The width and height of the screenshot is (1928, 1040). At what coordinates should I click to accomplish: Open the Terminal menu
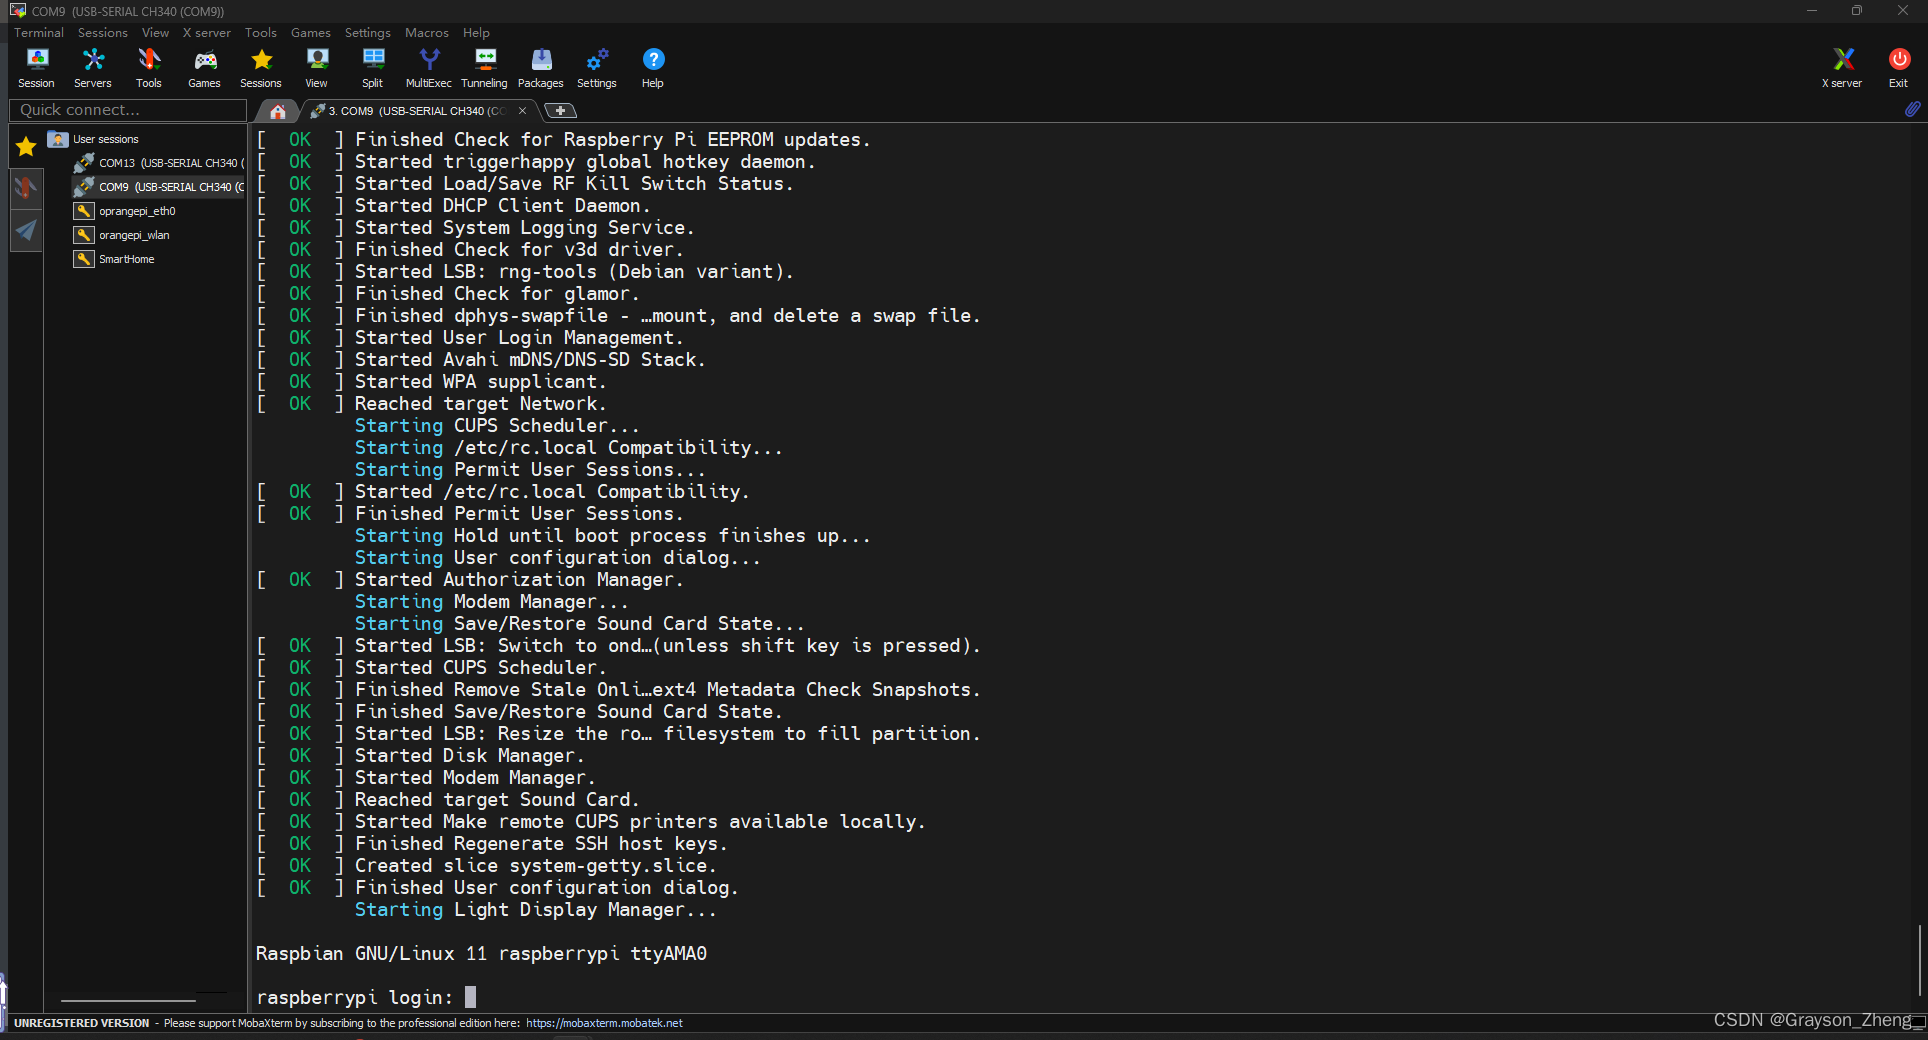[39, 33]
